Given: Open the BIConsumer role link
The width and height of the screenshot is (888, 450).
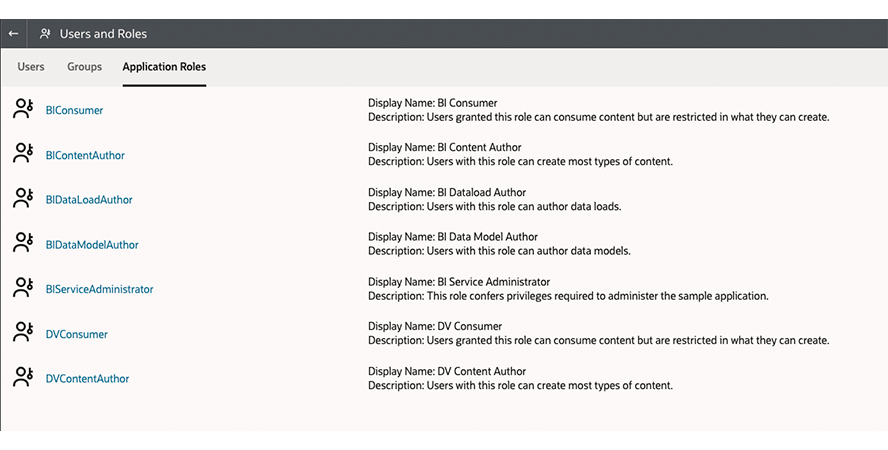Looking at the screenshot, I should tap(74, 110).
